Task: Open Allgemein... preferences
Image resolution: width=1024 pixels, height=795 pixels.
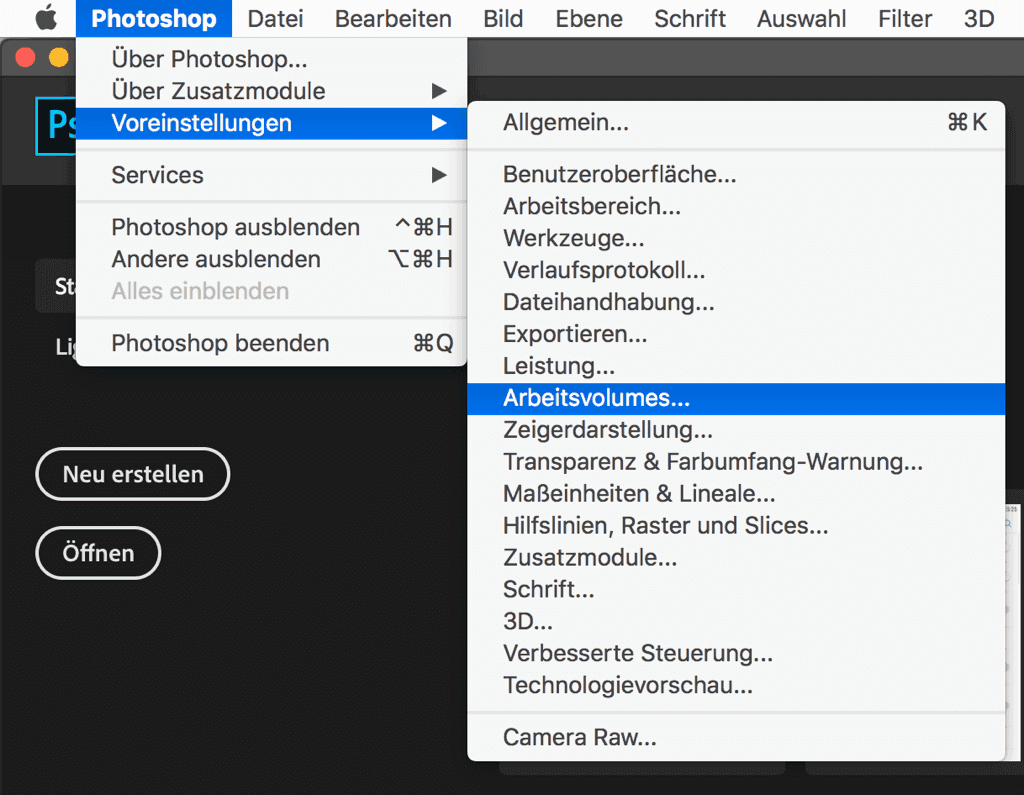Action: pyautogui.click(x=736, y=122)
